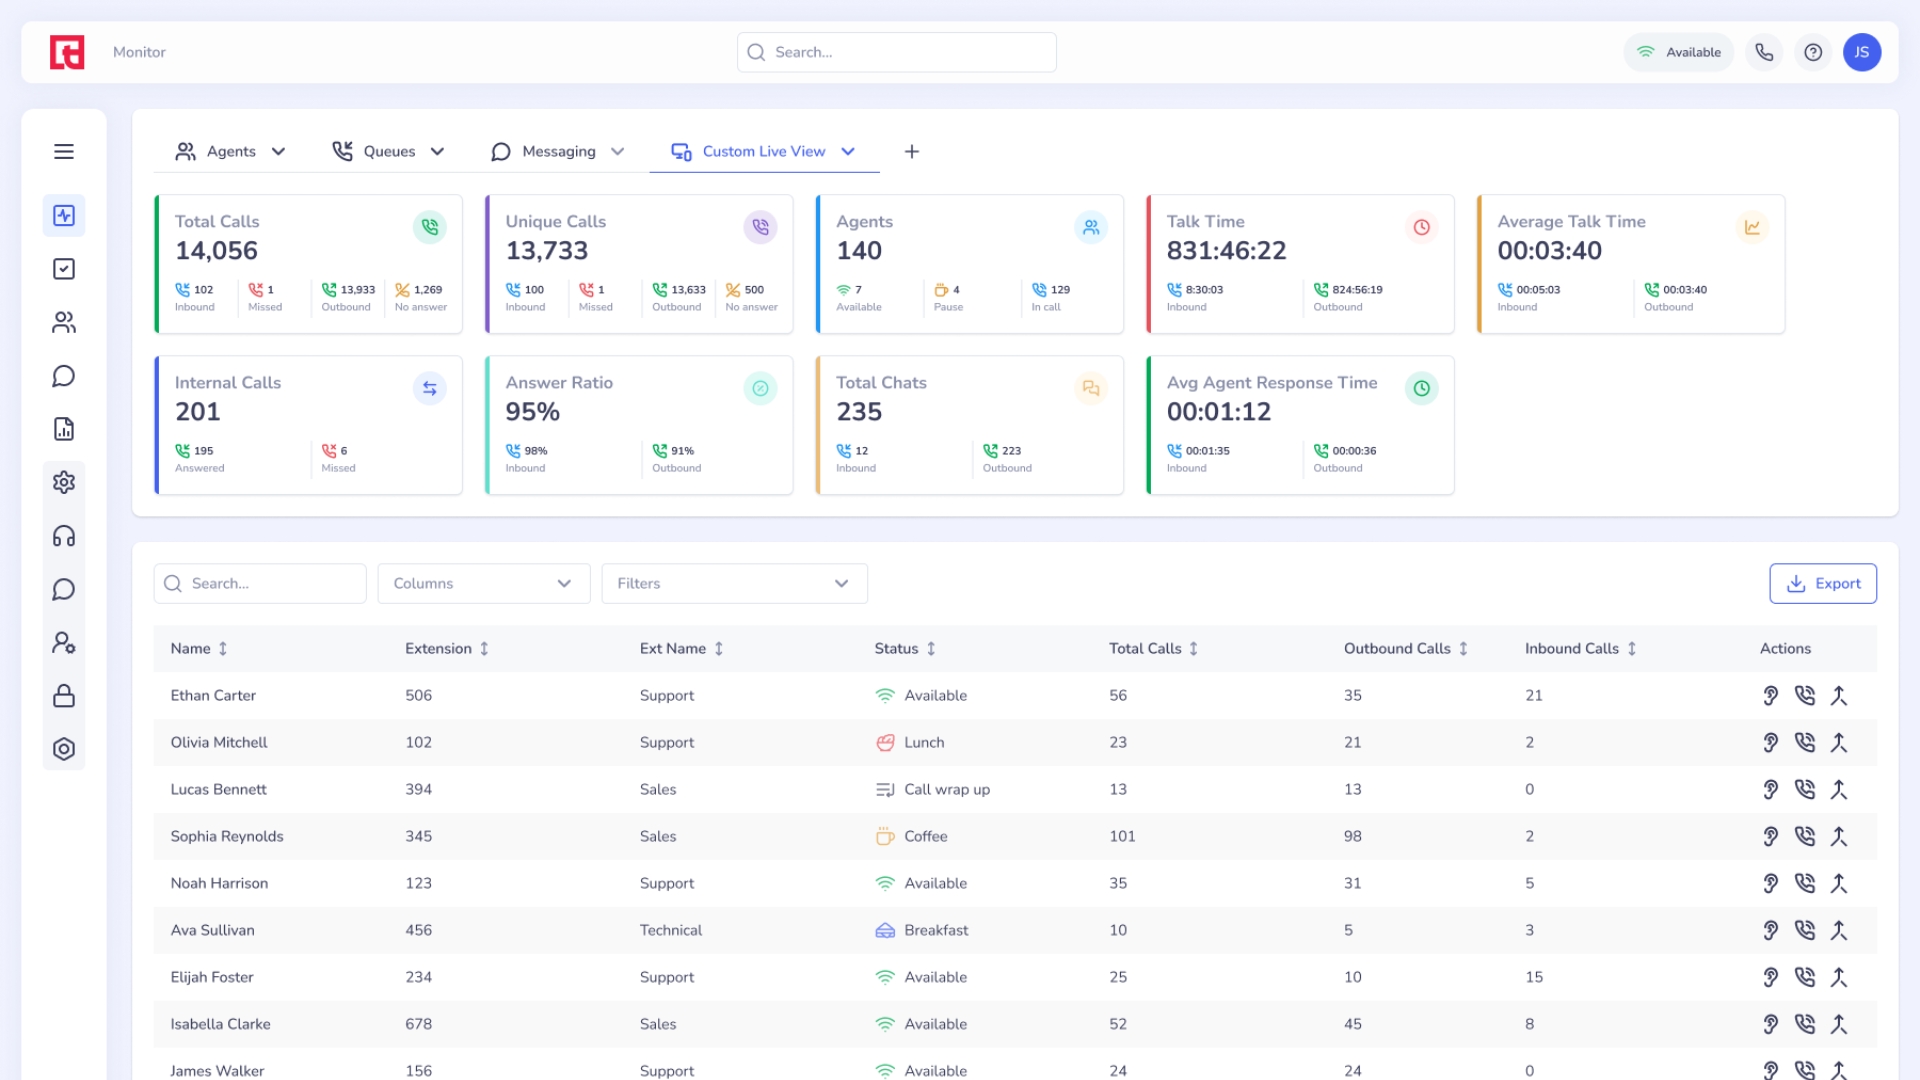Click the Export button

(x=1823, y=583)
